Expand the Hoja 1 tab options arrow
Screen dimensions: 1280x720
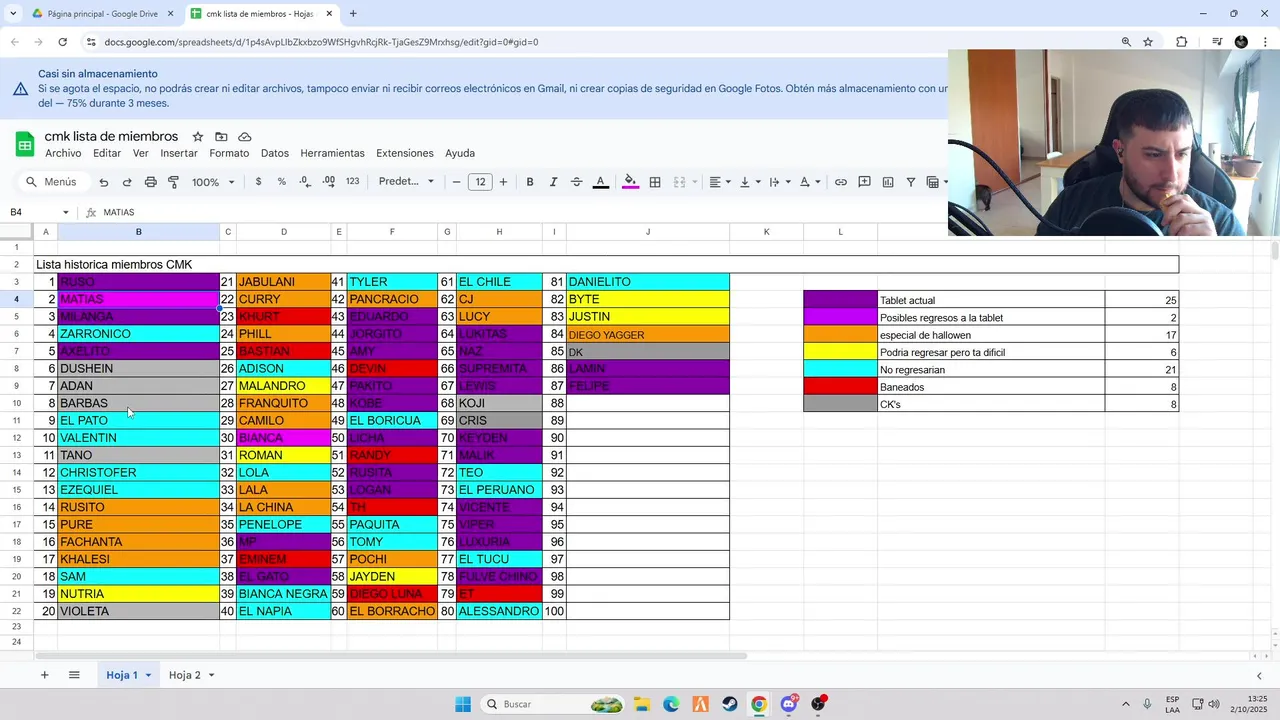(148, 676)
